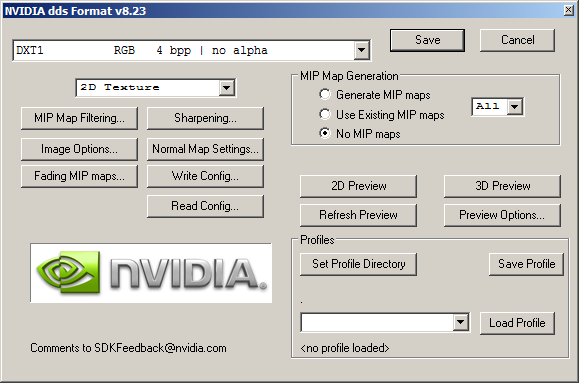Open Fading MIP maps settings
Viewport: 579px width, 383px height.
coord(79,176)
